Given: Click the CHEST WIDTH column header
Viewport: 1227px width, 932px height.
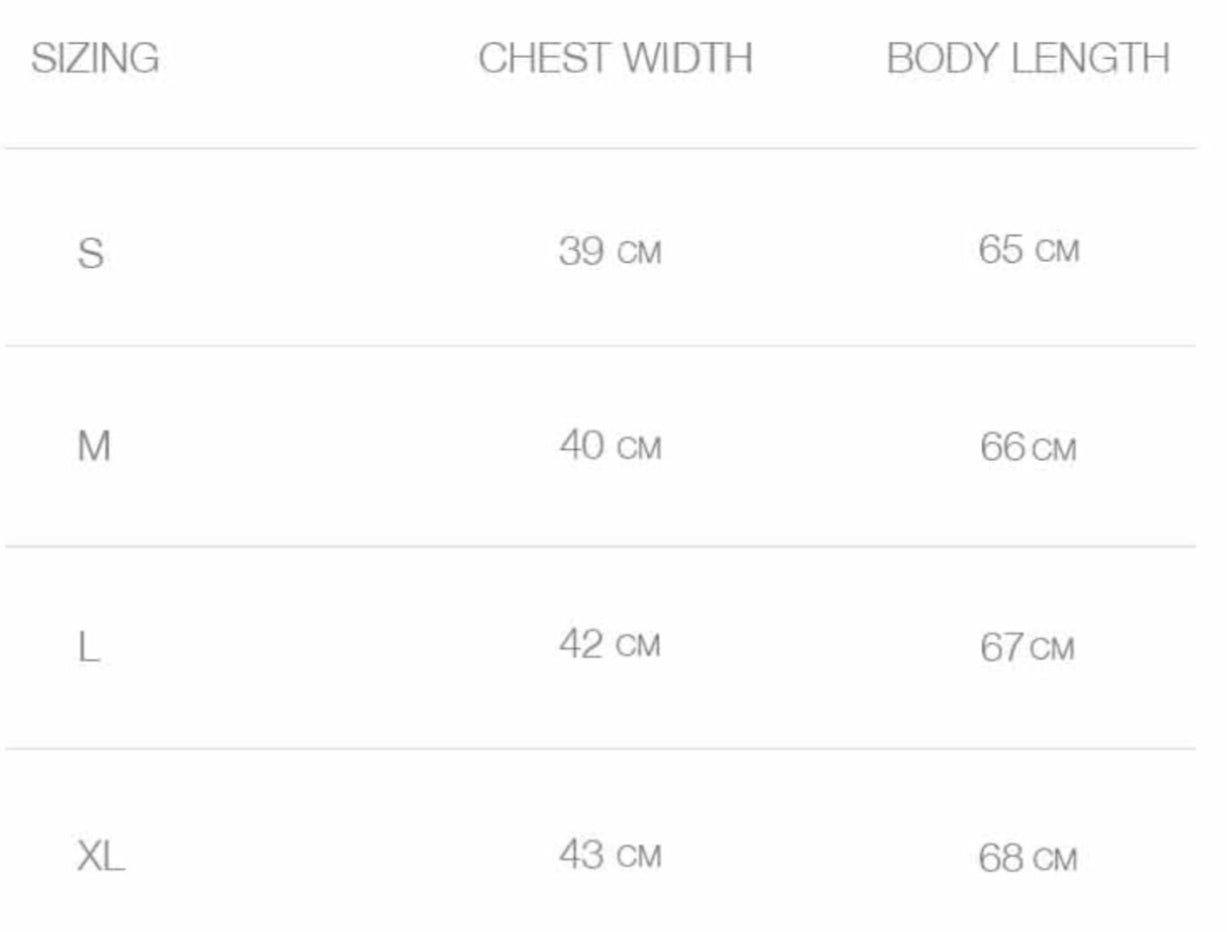Looking at the screenshot, I should 615,59.
